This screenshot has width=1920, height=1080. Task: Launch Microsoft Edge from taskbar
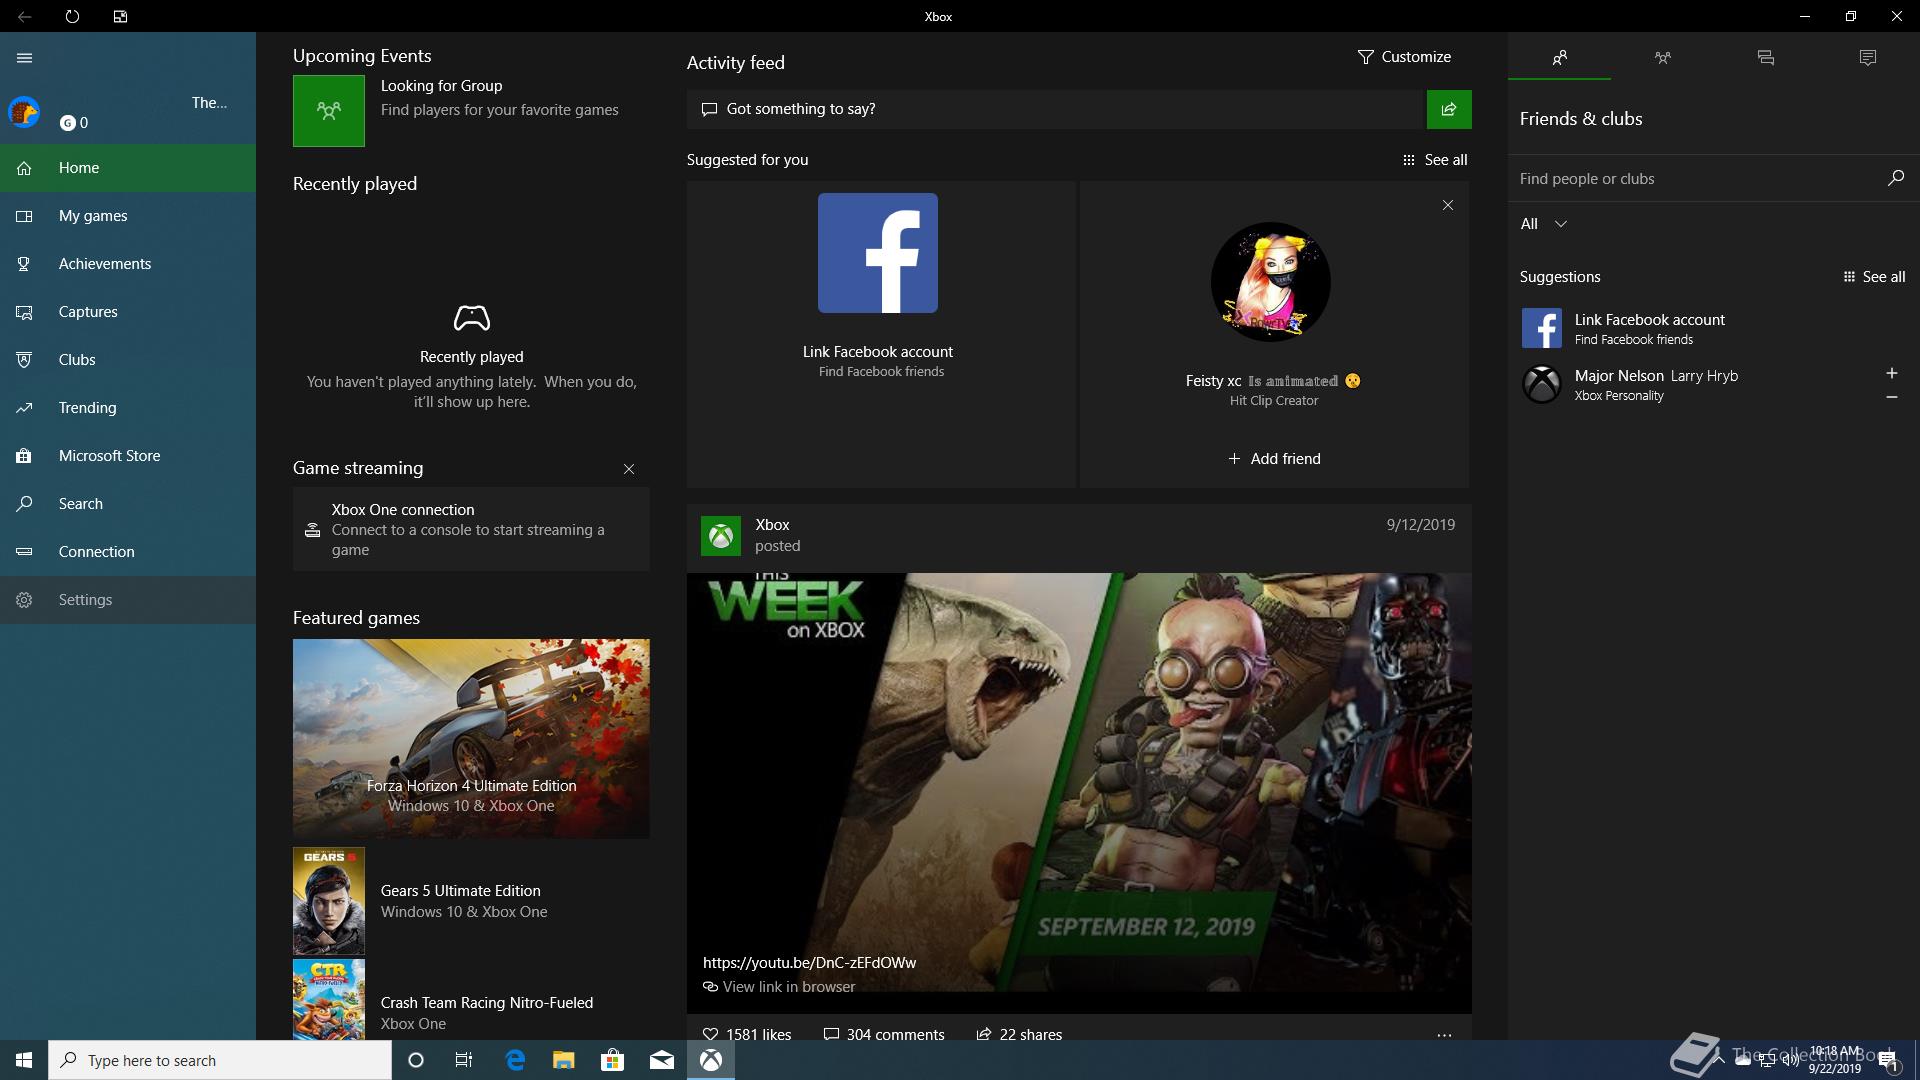tap(515, 1060)
